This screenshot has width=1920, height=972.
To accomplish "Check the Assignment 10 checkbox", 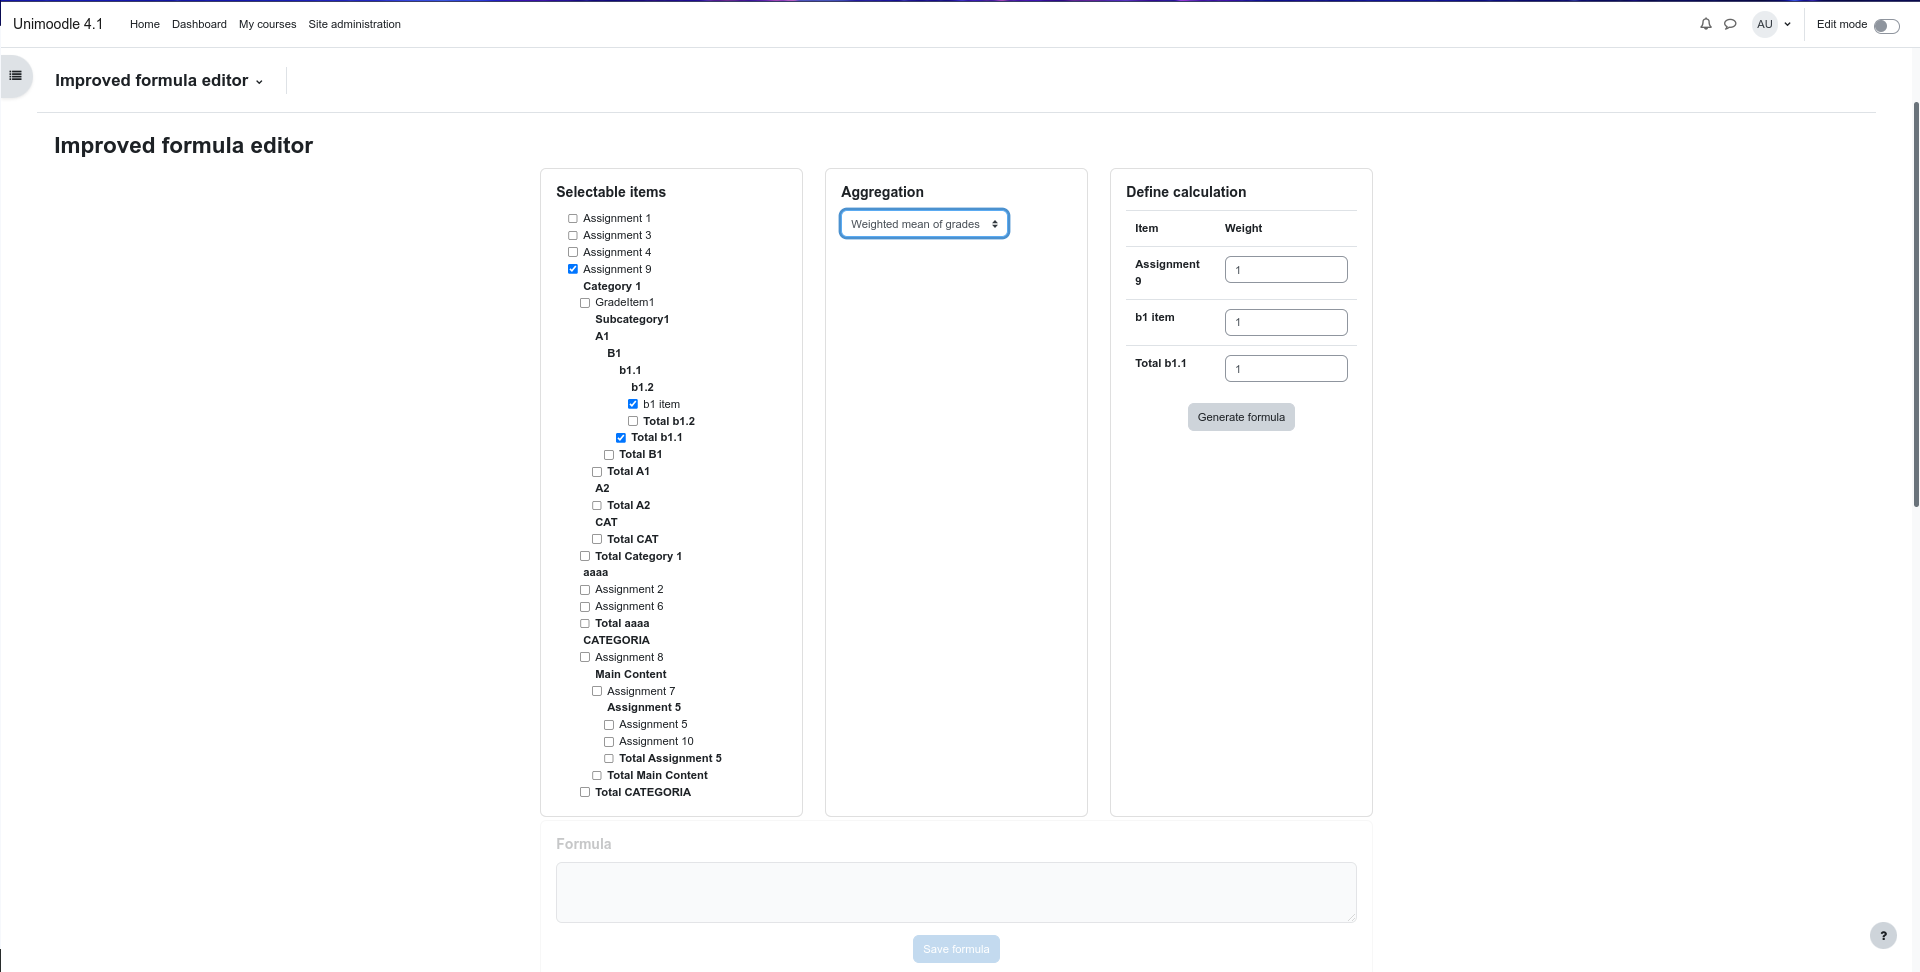I will point(609,742).
